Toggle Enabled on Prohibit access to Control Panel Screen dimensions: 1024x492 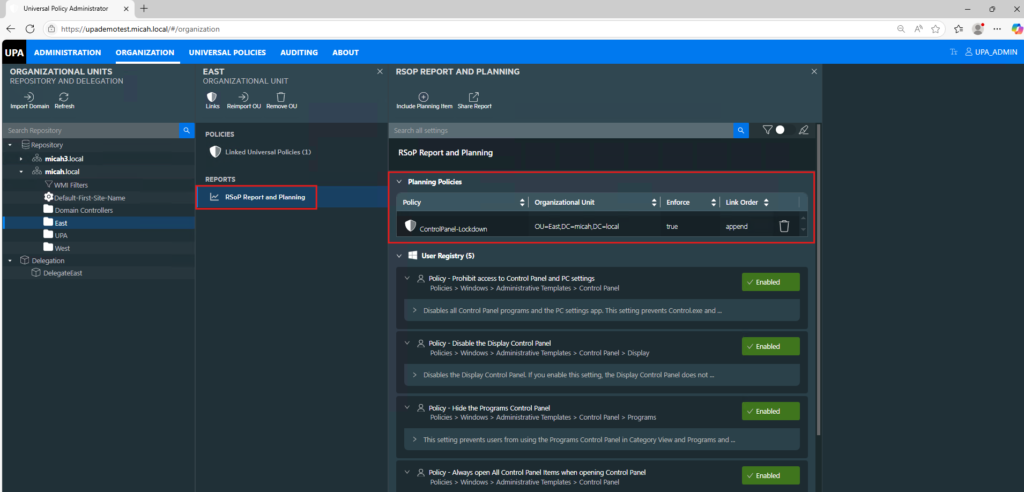pos(770,283)
